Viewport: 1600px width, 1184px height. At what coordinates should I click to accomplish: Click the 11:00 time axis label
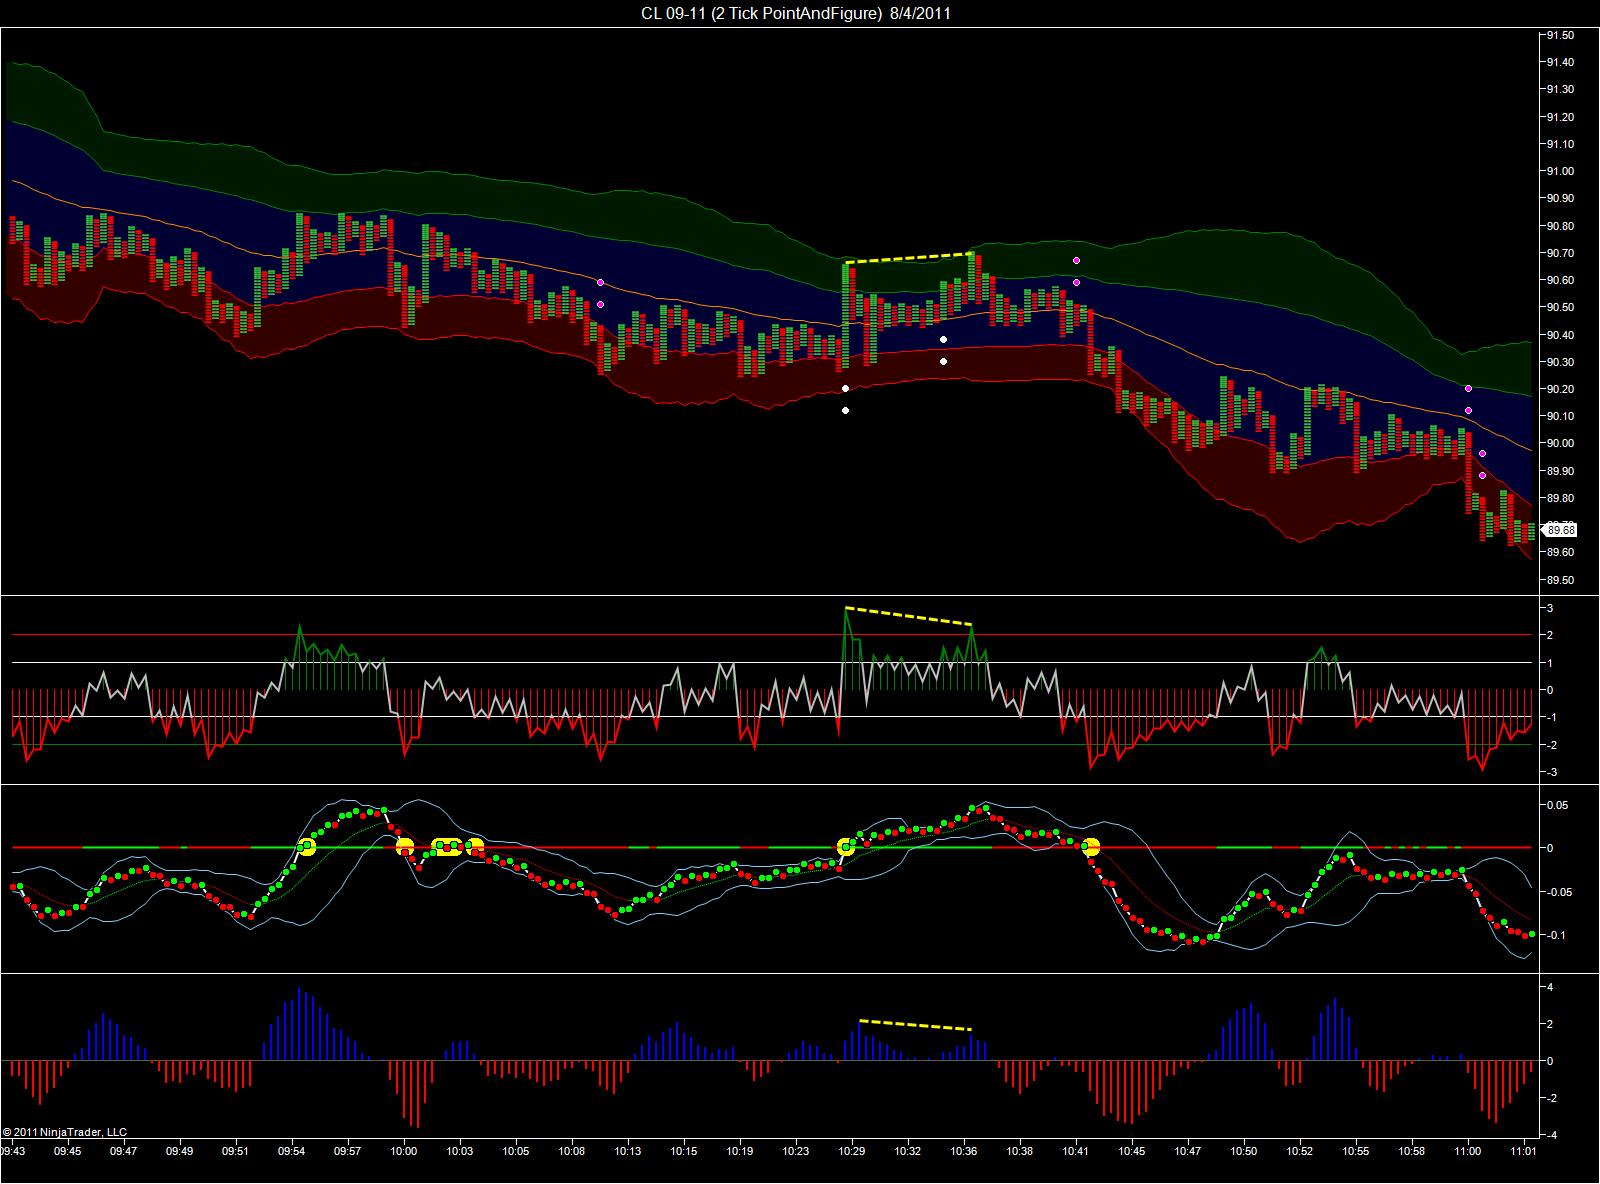(x=1468, y=1151)
